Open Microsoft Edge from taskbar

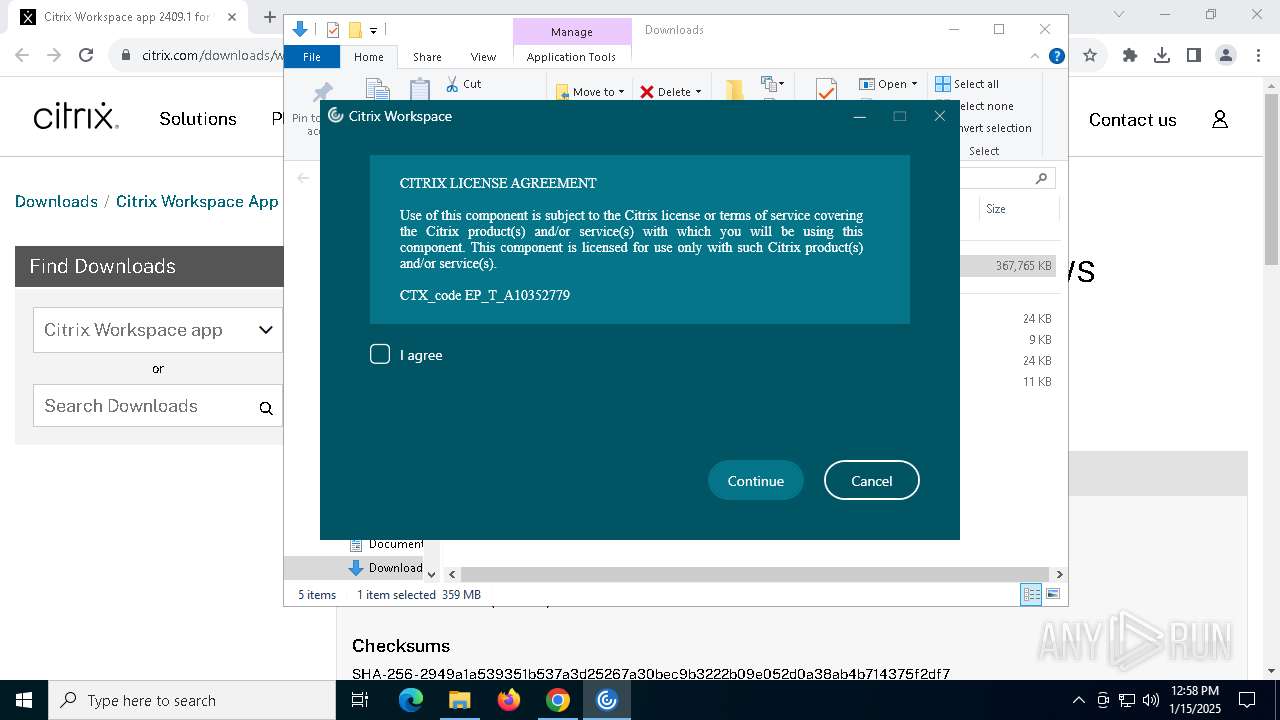pos(411,700)
